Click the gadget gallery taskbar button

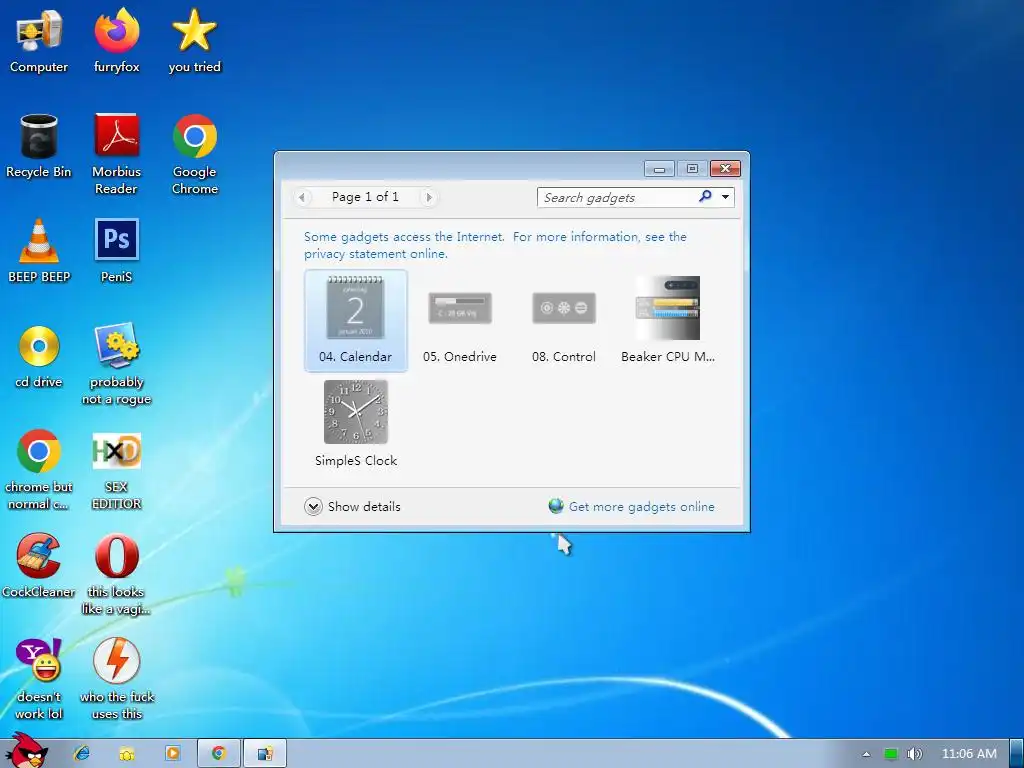coord(265,754)
